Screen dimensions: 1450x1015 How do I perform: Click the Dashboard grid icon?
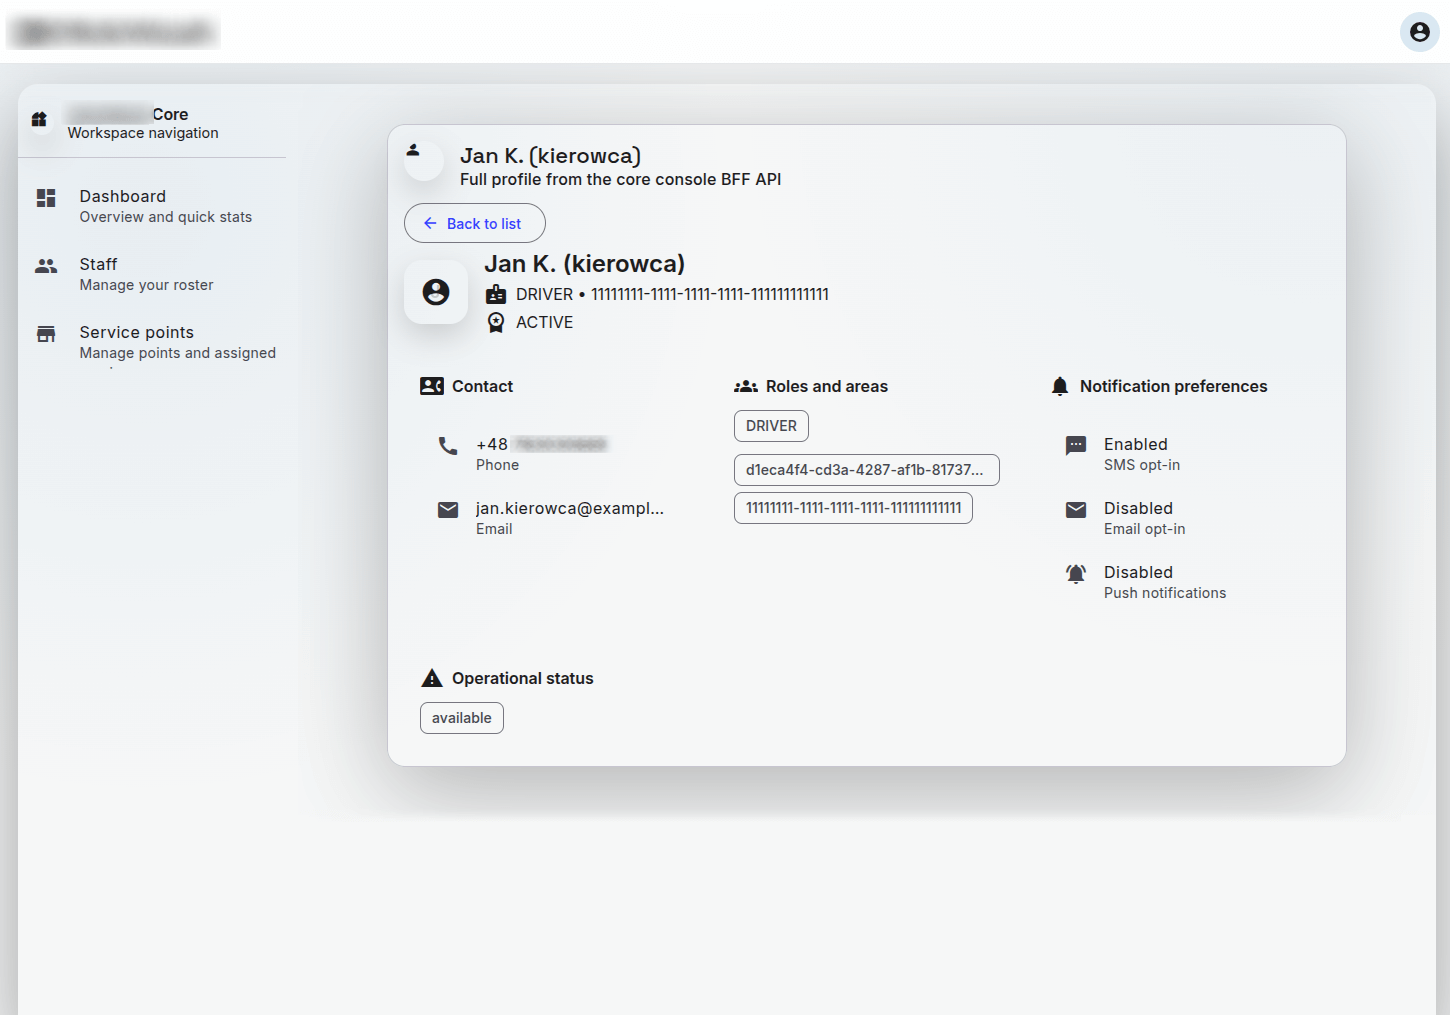click(46, 198)
